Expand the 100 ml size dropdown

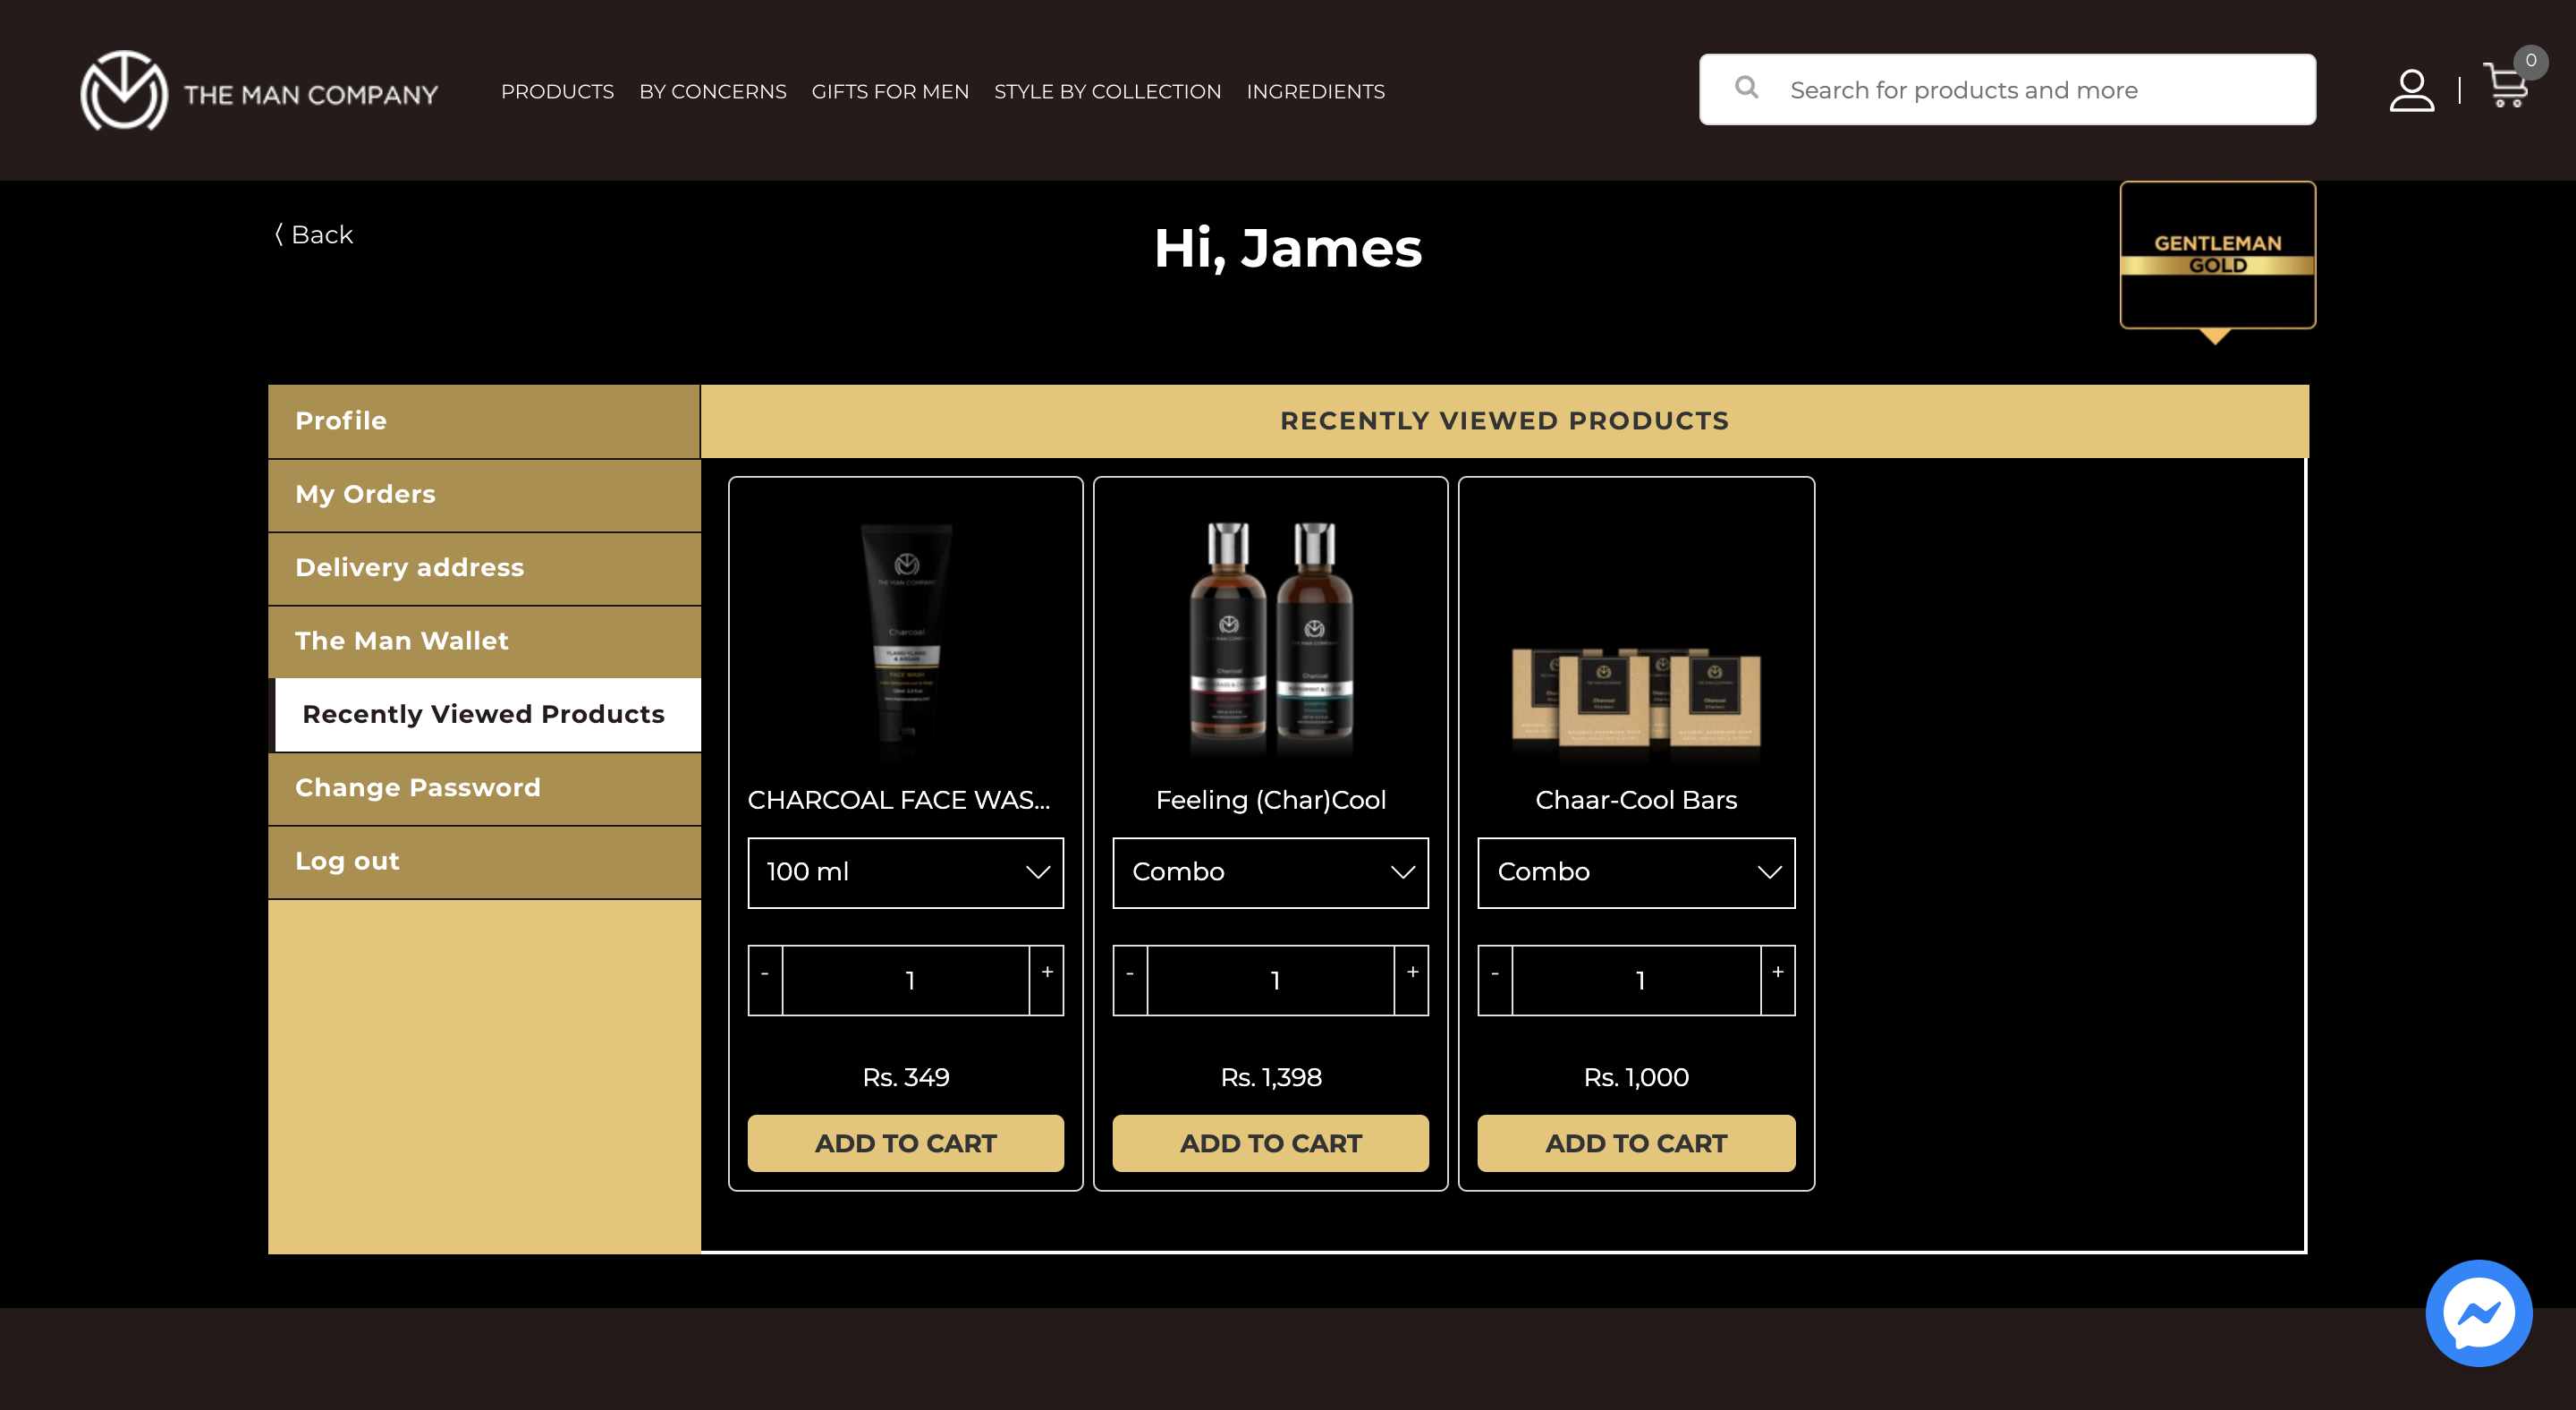pos(906,872)
